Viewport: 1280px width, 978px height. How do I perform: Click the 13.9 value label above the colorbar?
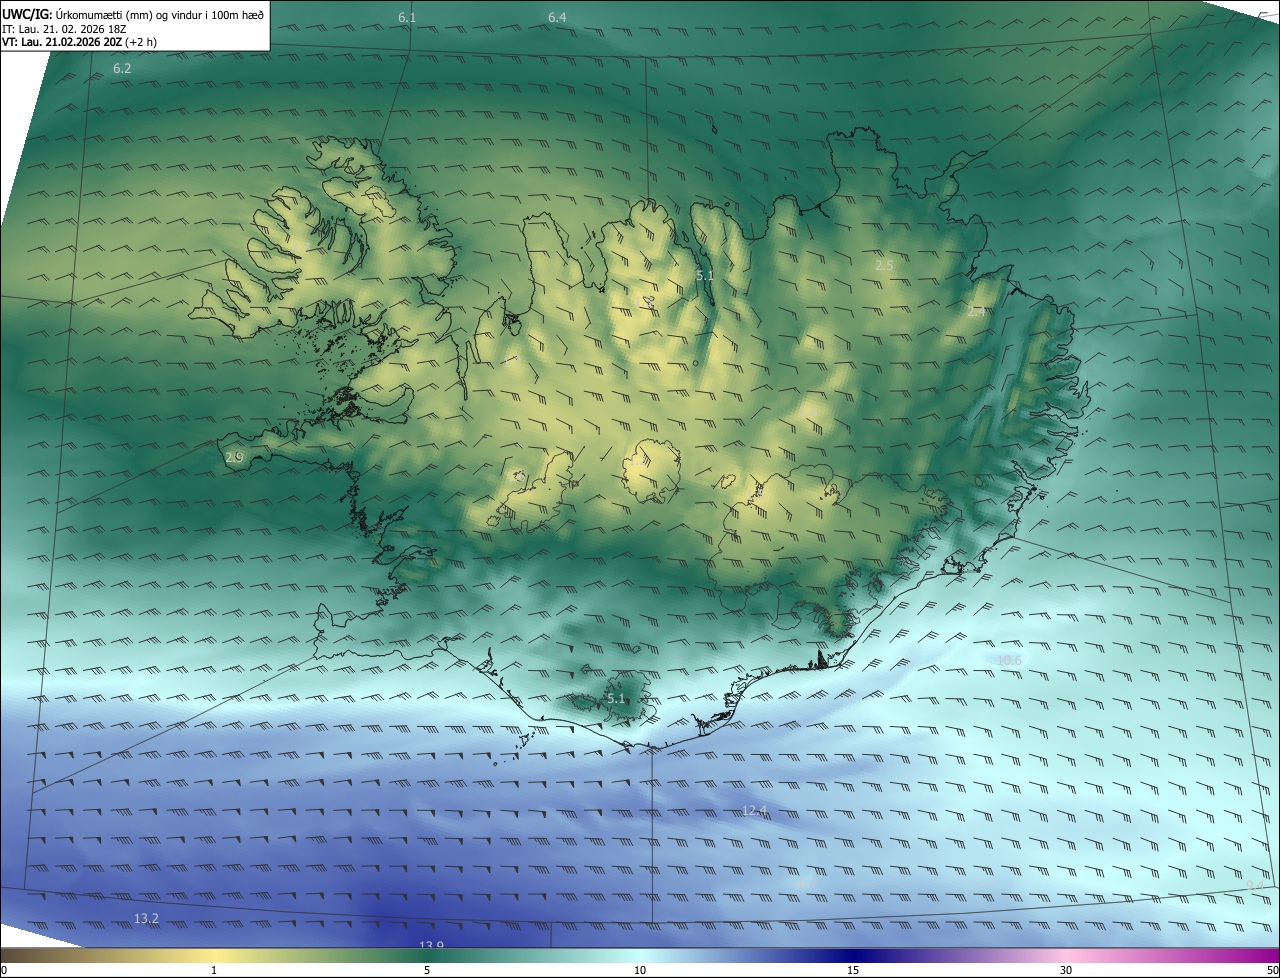tap(431, 945)
